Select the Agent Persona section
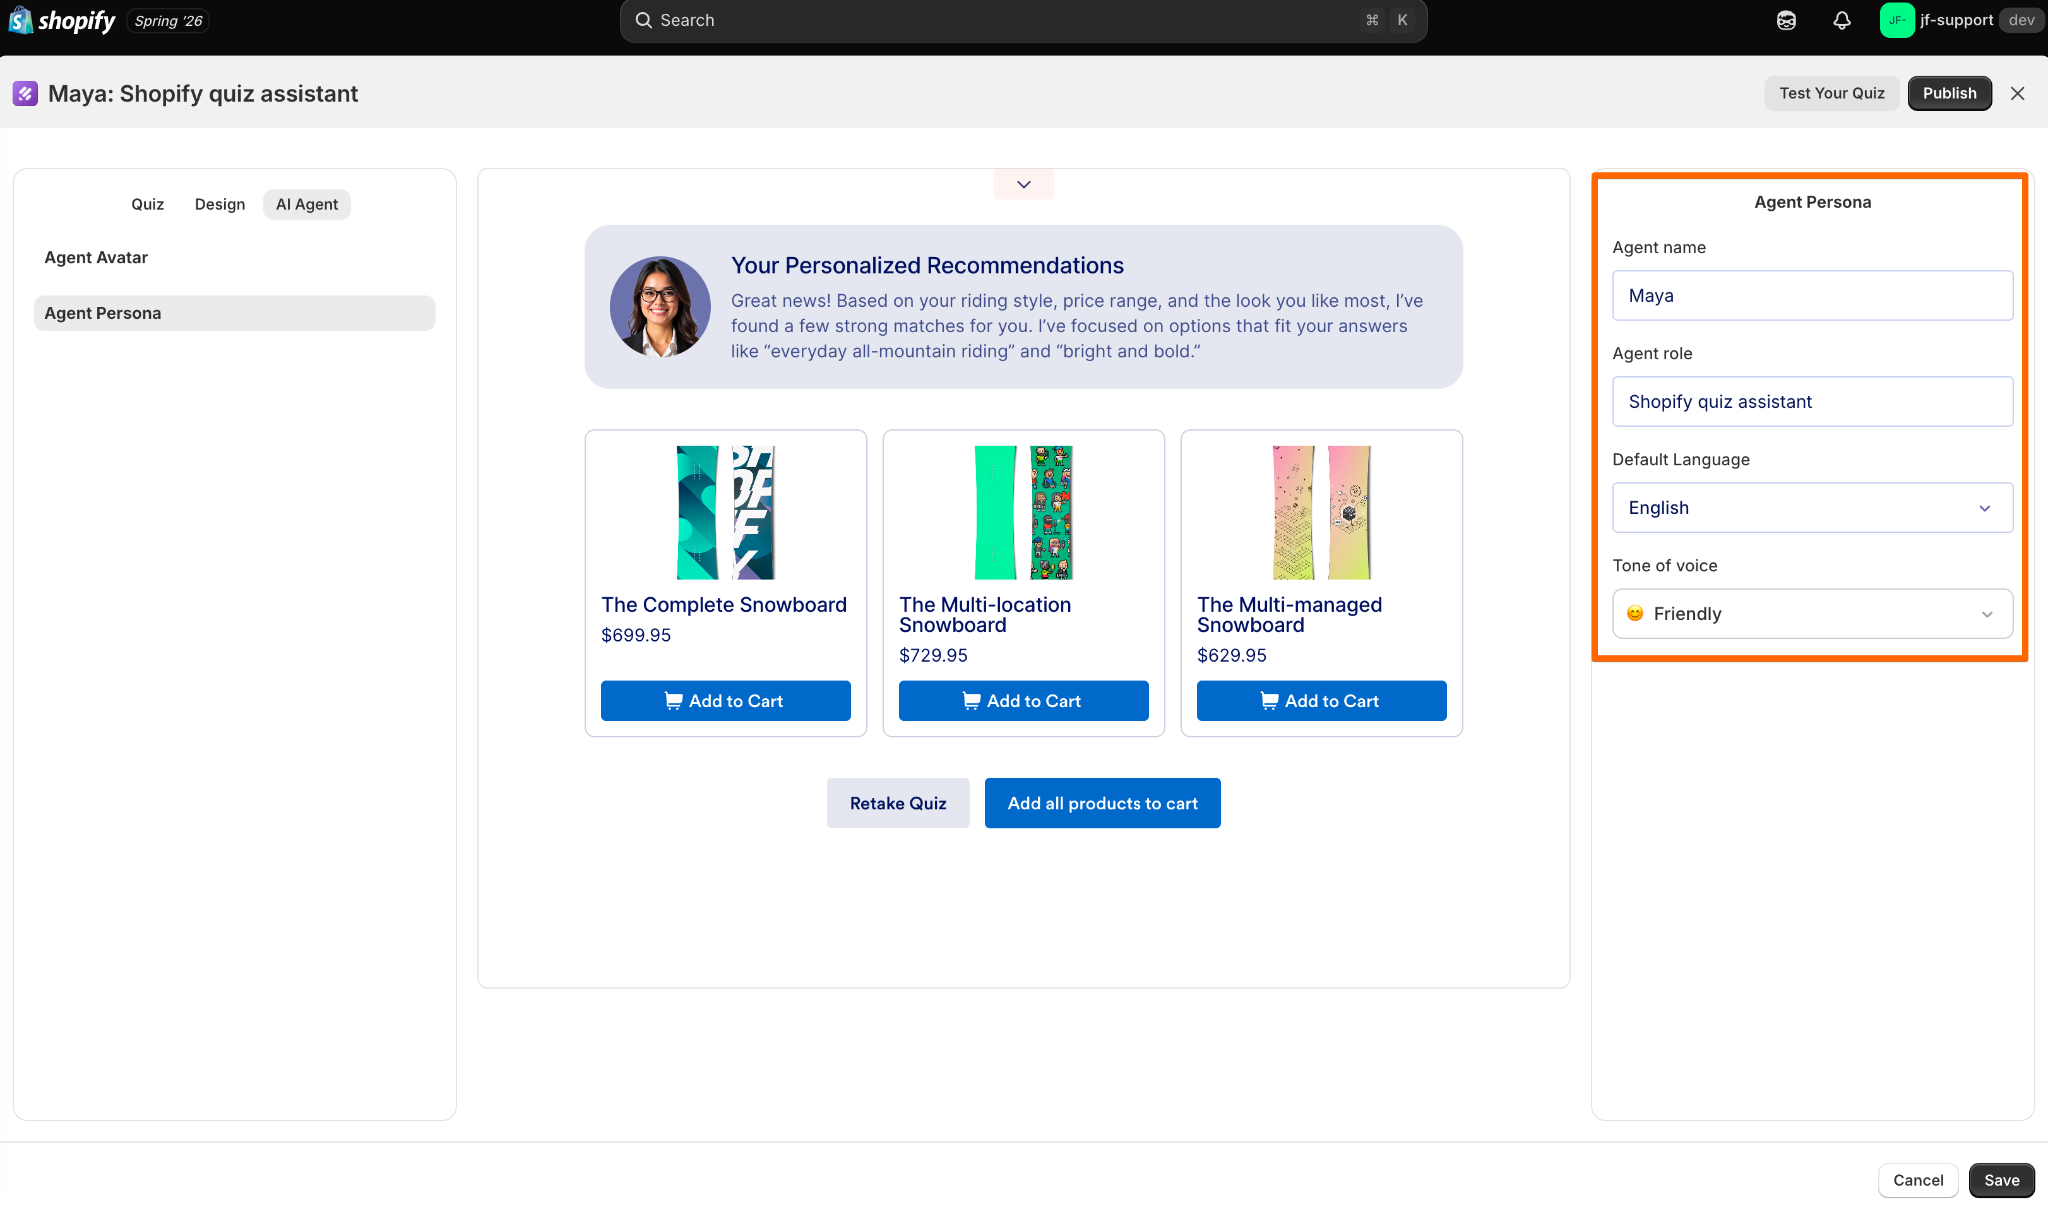This screenshot has height=1211, width=2048. [x=235, y=313]
